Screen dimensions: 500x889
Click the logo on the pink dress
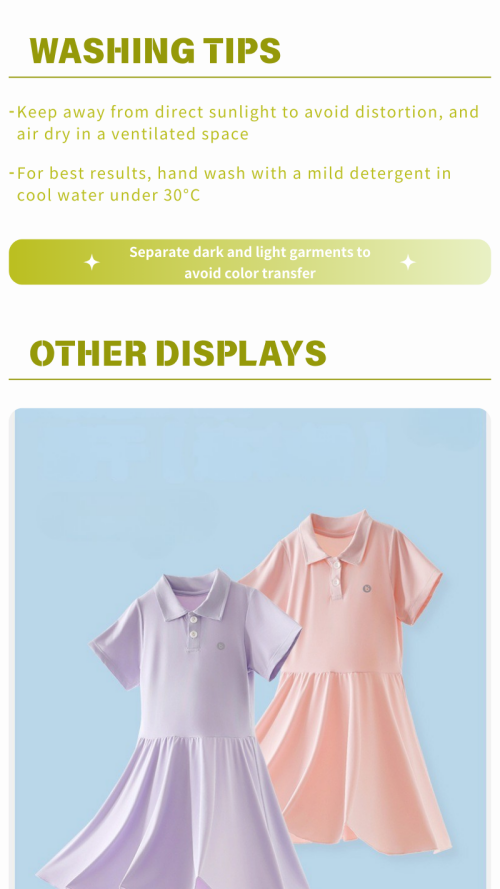tap(367, 589)
